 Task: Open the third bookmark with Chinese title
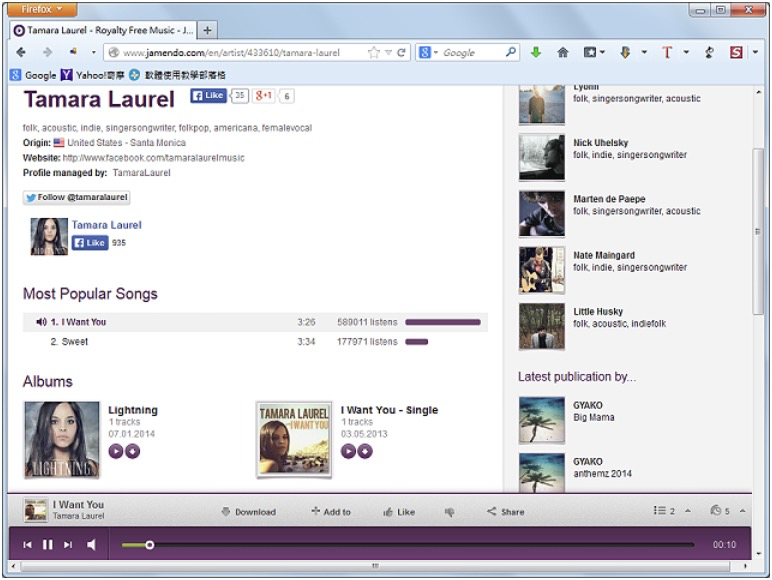(x=177, y=75)
